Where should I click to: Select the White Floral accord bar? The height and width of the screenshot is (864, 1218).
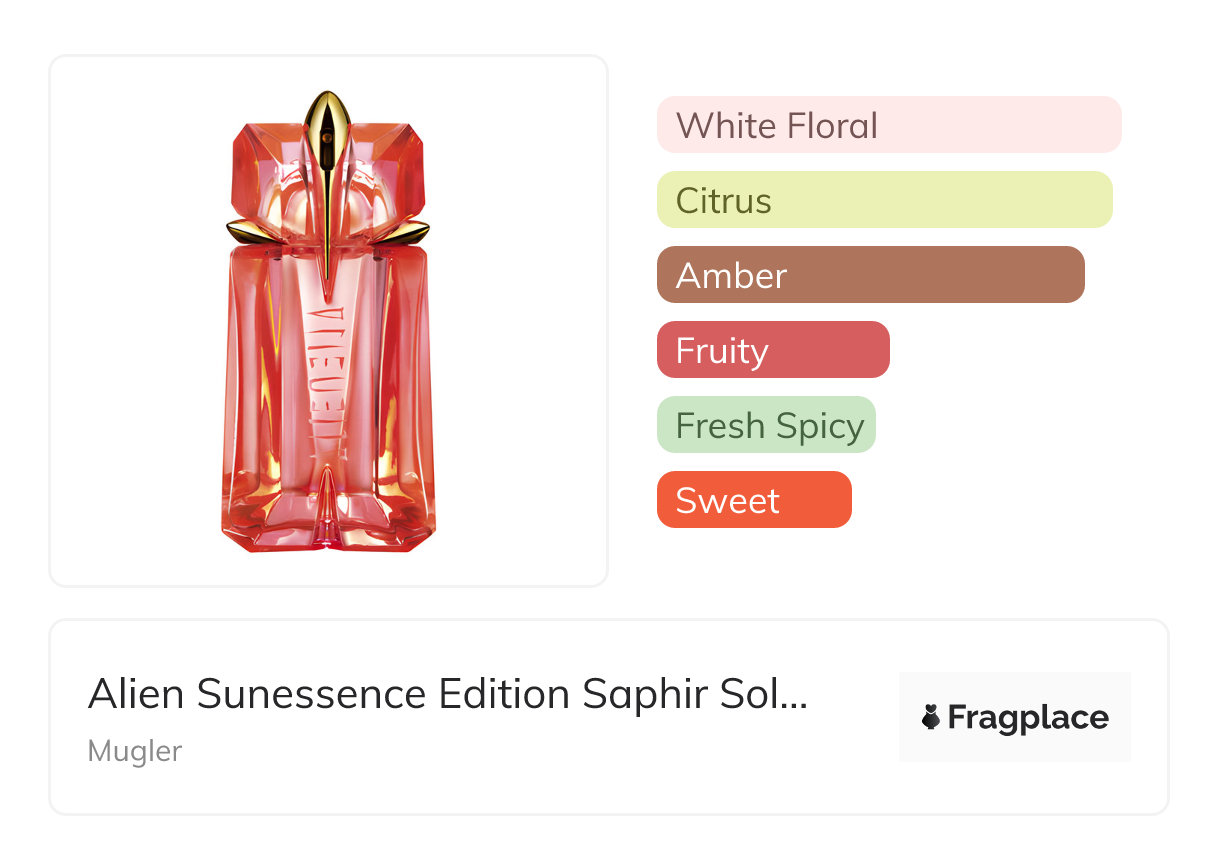pyautogui.click(x=888, y=125)
